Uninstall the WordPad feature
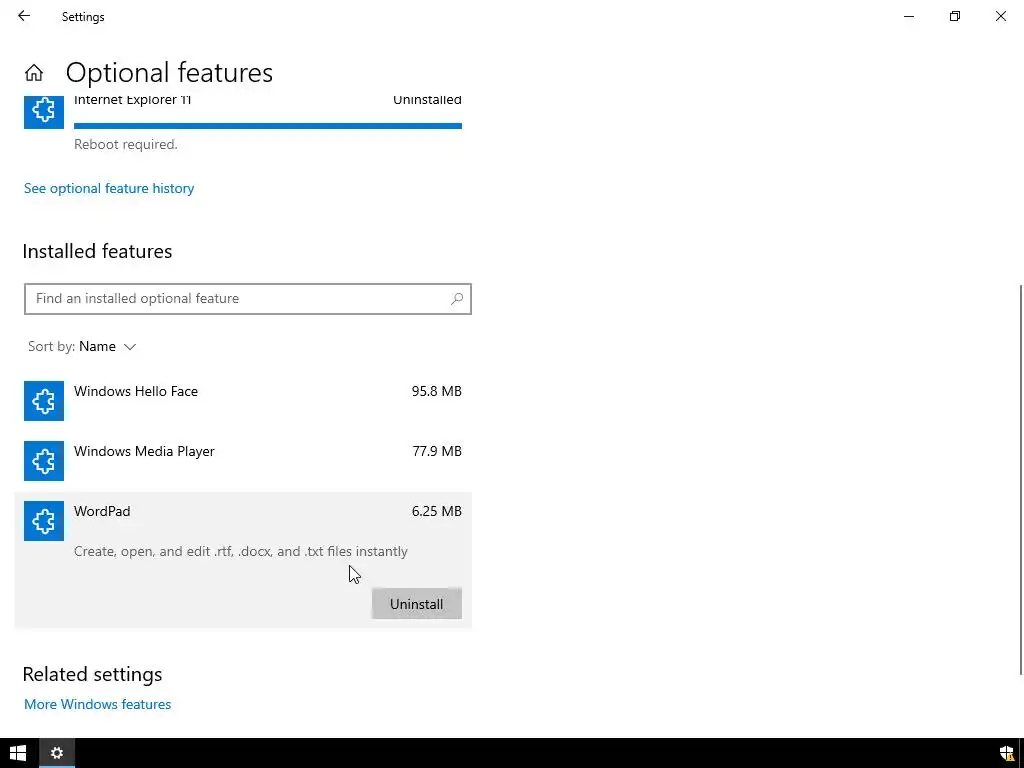Image resolution: width=1024 pixels, height=768 pixels. (416, 604)
